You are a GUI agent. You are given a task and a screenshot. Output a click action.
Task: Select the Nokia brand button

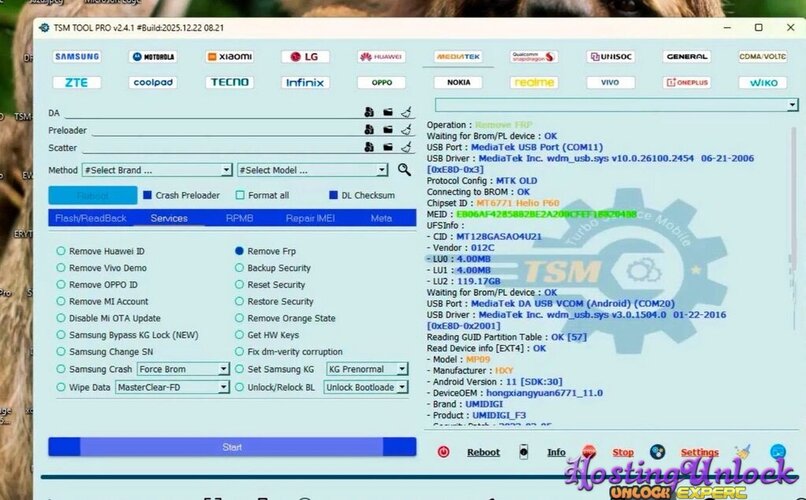click(x=457, y=82)
